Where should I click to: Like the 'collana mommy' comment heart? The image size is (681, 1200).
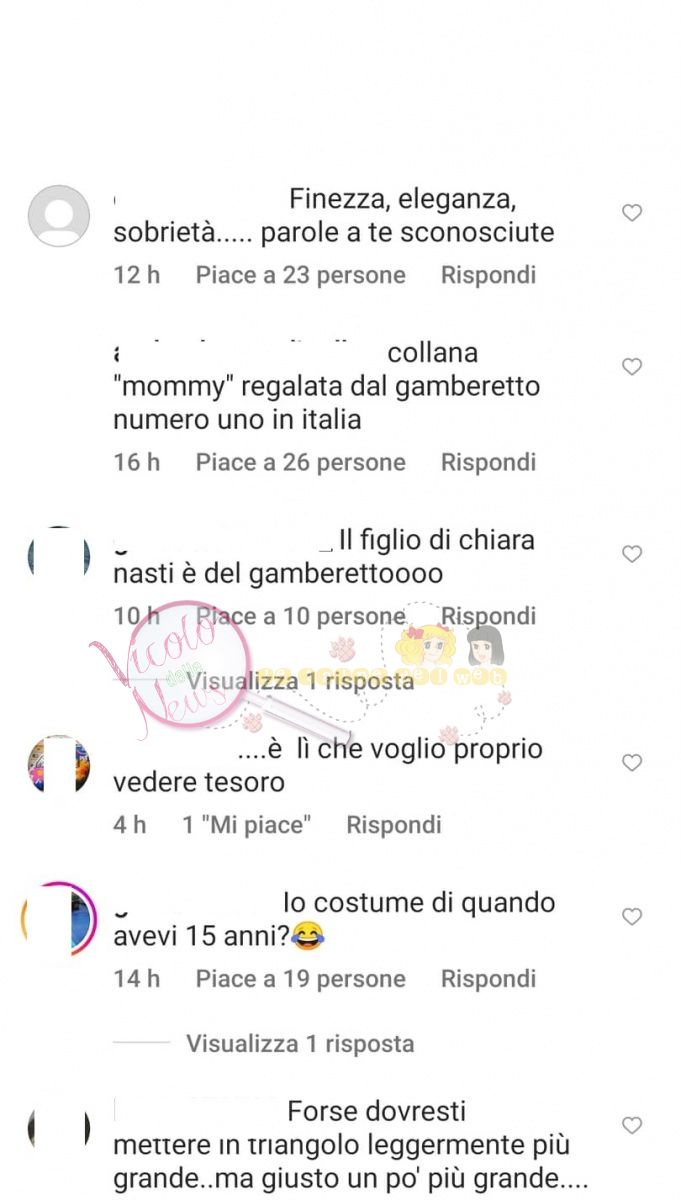[632, 367]
